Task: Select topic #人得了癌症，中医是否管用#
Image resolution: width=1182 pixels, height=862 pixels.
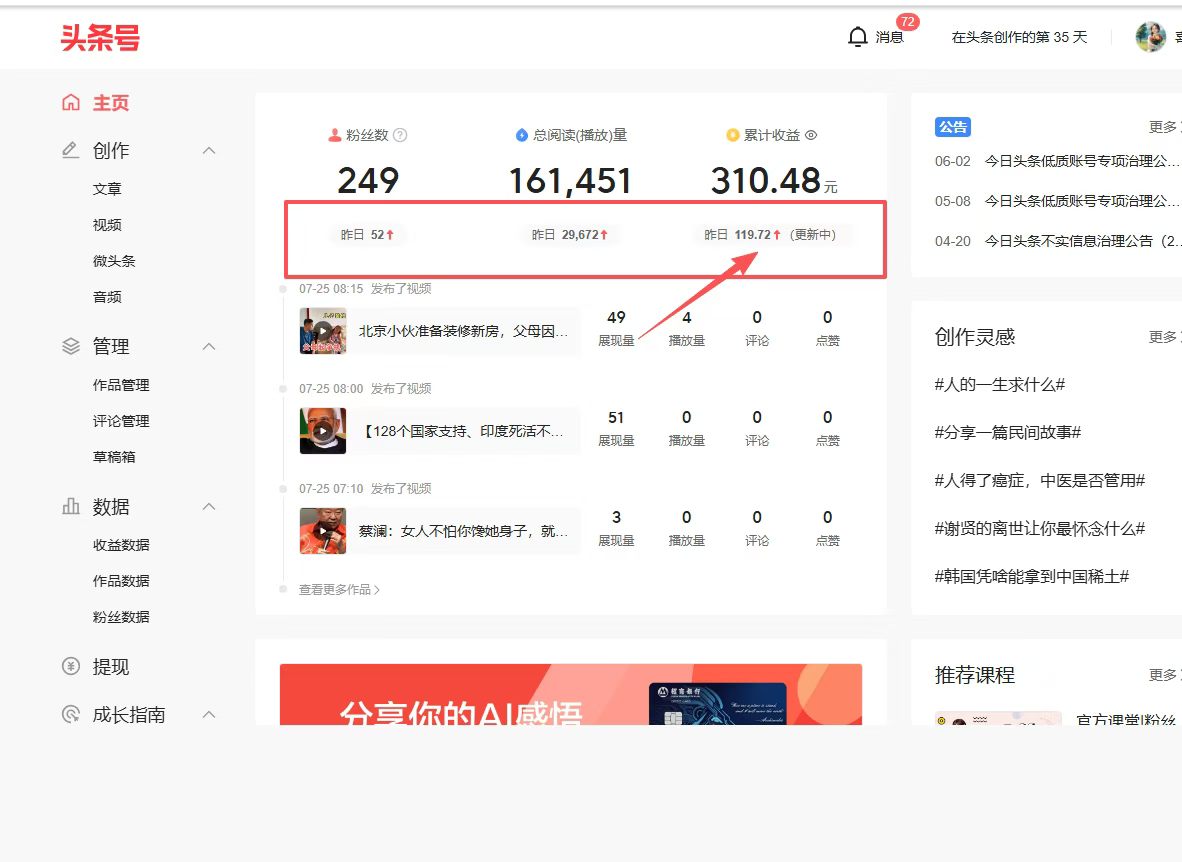Action: coord(1040,480)
